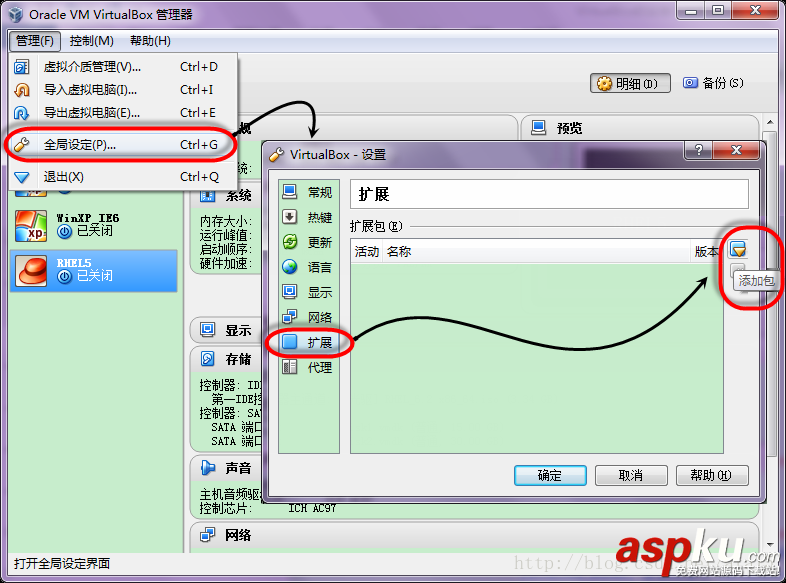Click the screen icon next to 显示 in settings
Image resolution: width=786 pixels, height=583 pixels.
[290, 292]
